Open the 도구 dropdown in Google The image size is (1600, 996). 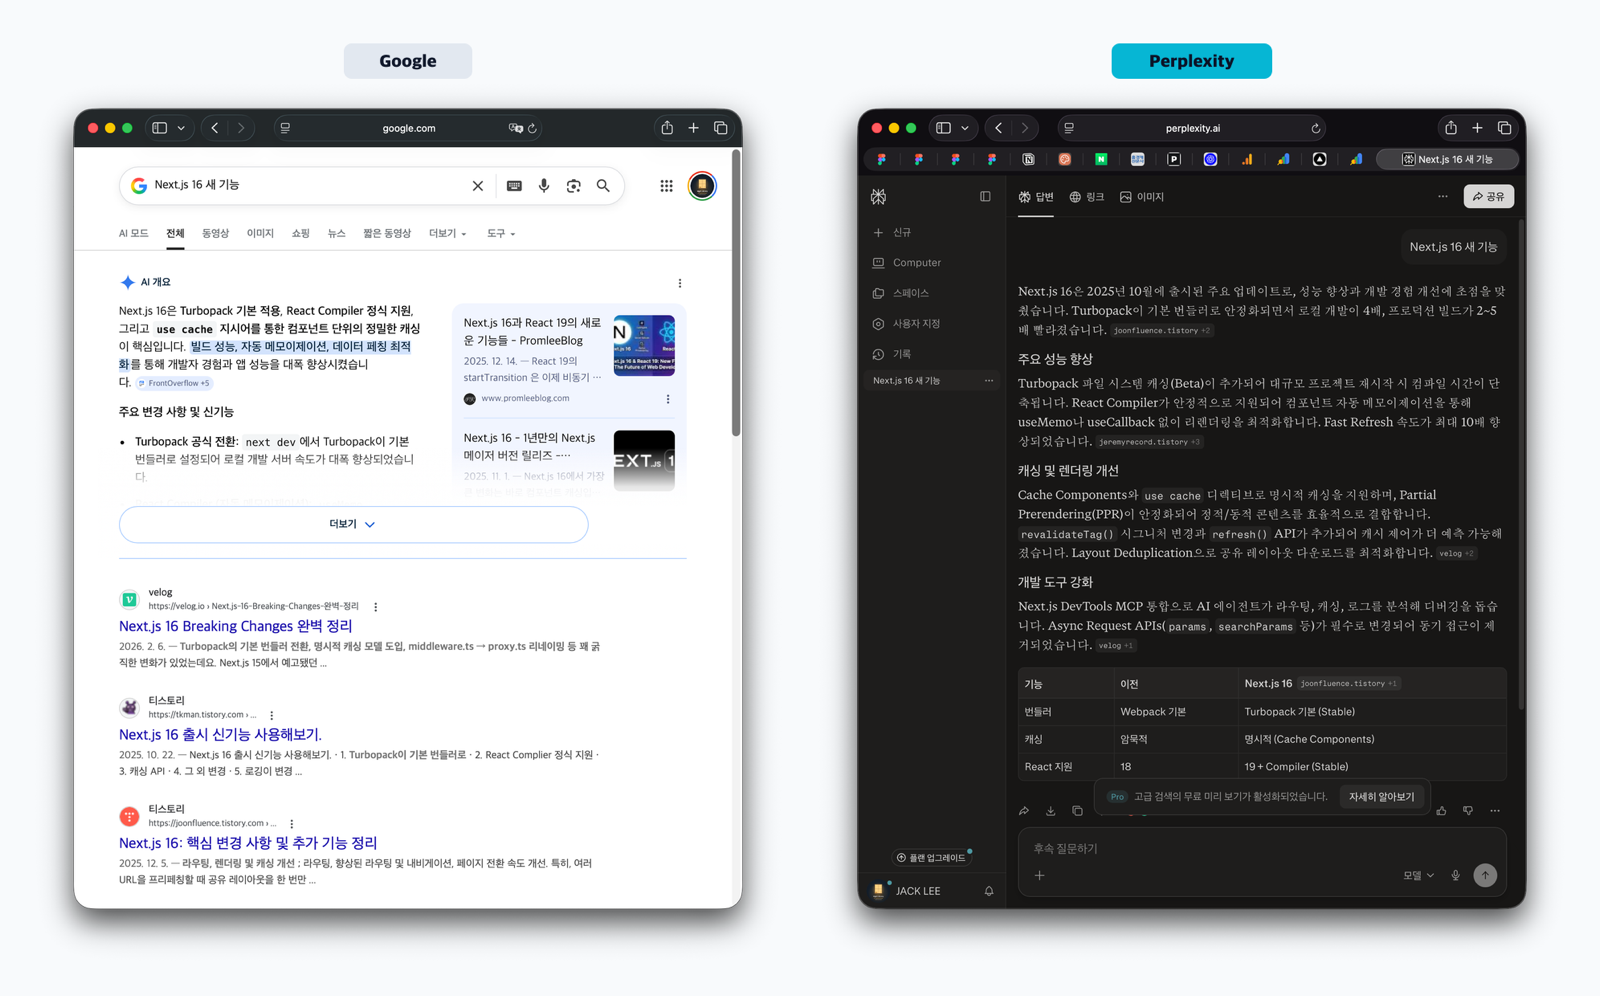pos(501,234)
